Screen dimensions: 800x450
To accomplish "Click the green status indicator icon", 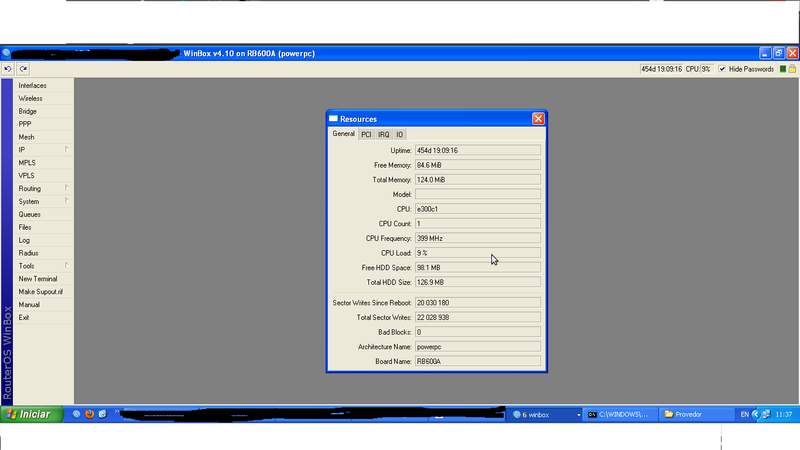I will pos(783,69).
